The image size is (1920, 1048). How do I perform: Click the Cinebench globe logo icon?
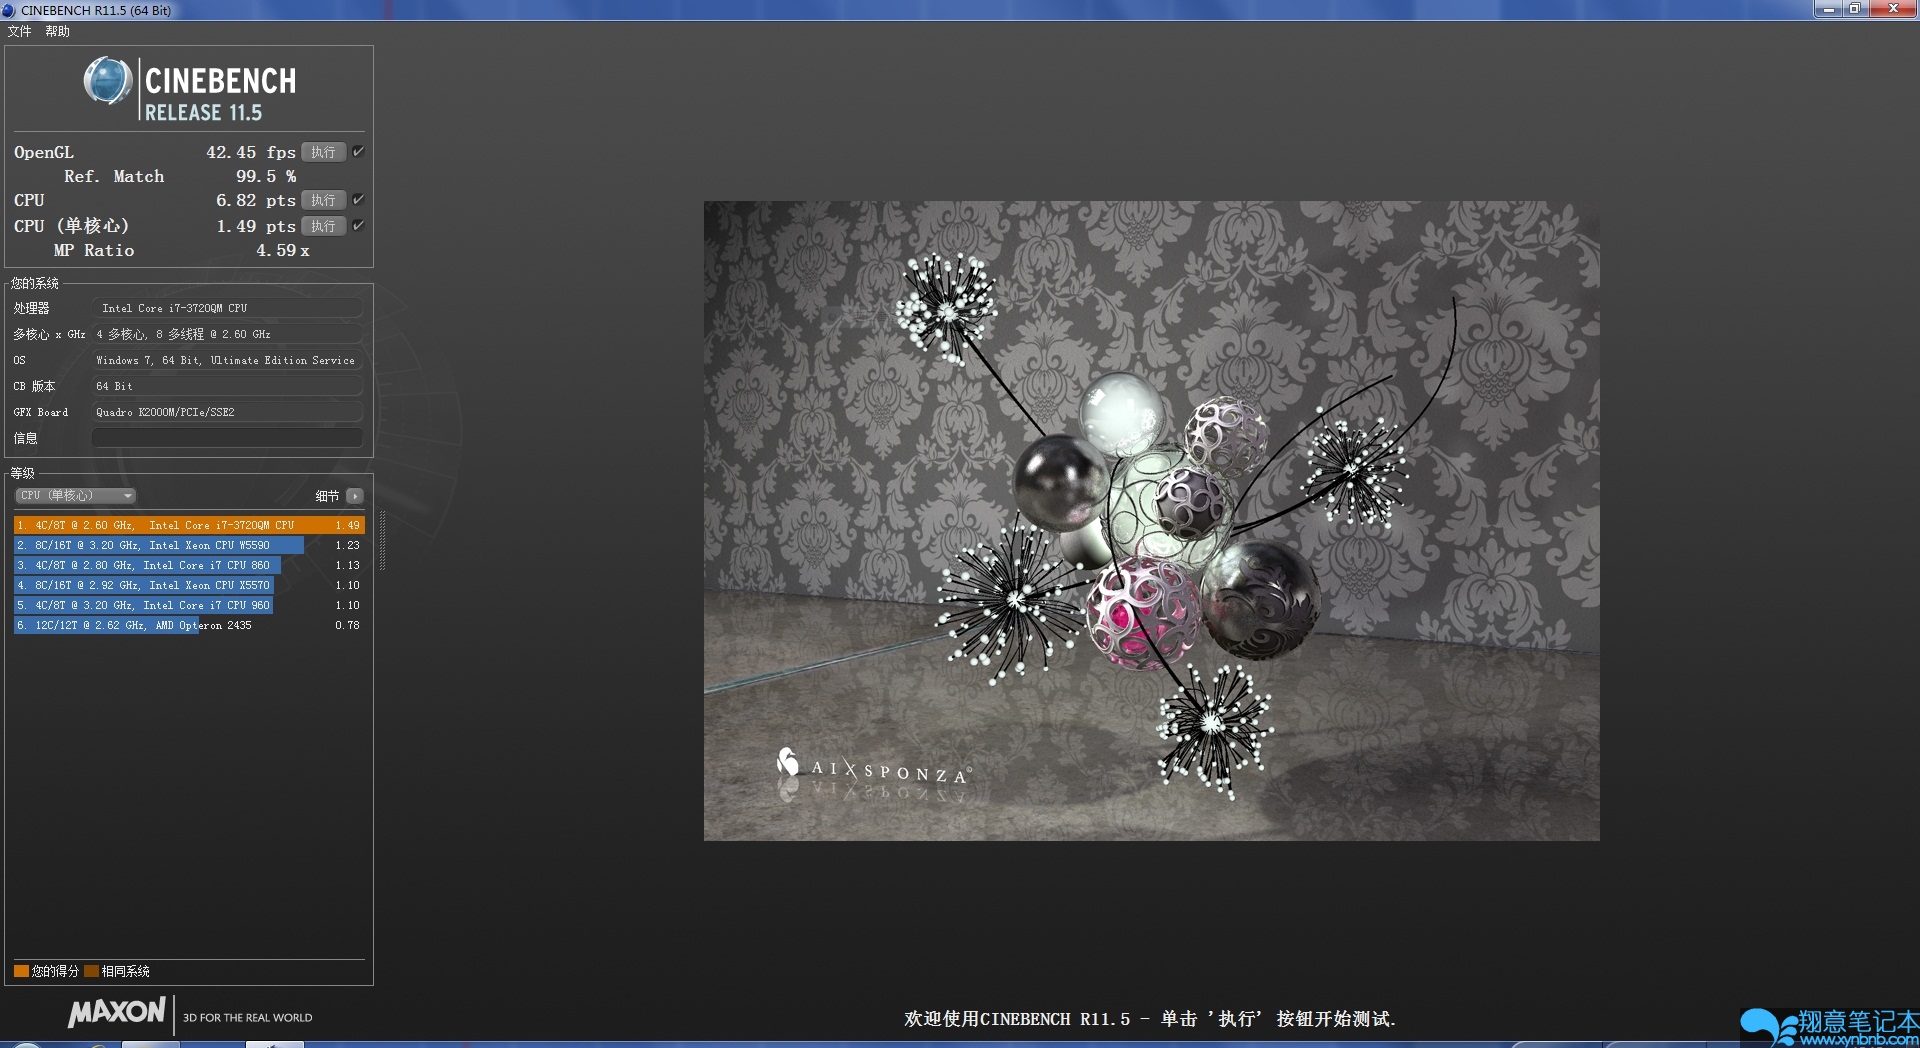(x=107, y=82)
